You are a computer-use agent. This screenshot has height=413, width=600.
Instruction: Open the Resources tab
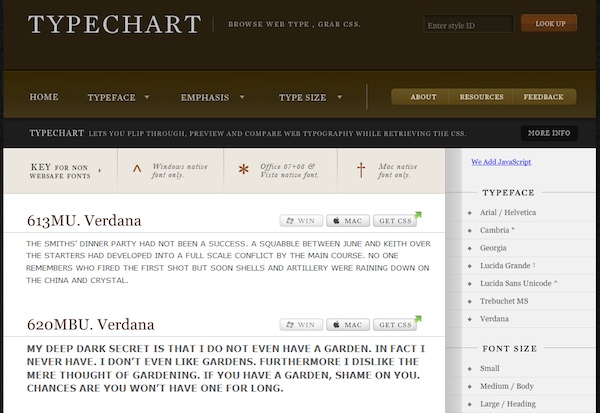481,97
